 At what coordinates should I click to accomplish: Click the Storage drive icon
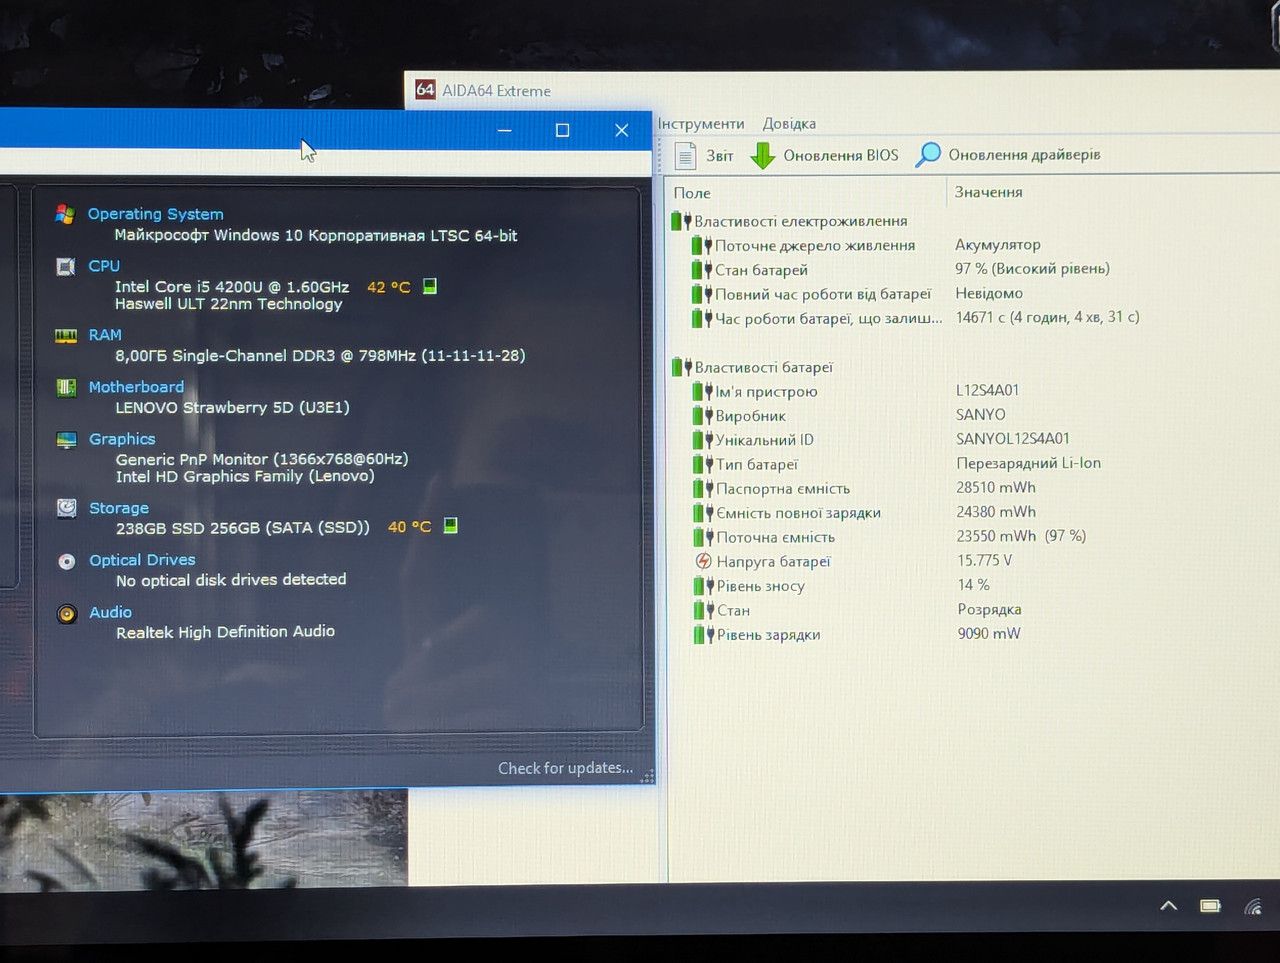[67, 508]
